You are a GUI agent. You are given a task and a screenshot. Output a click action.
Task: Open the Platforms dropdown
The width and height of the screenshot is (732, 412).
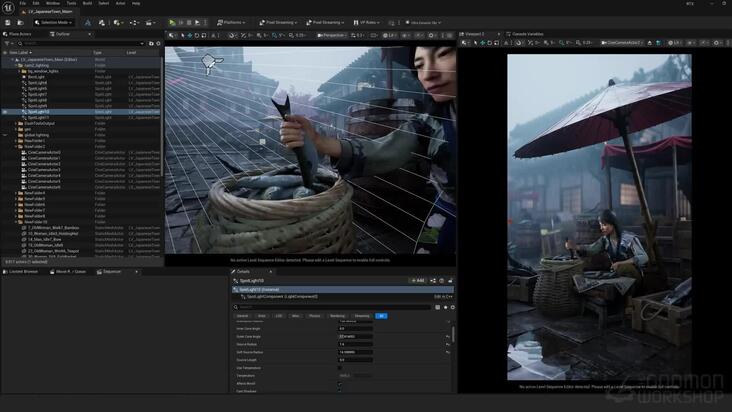[231, 22]
